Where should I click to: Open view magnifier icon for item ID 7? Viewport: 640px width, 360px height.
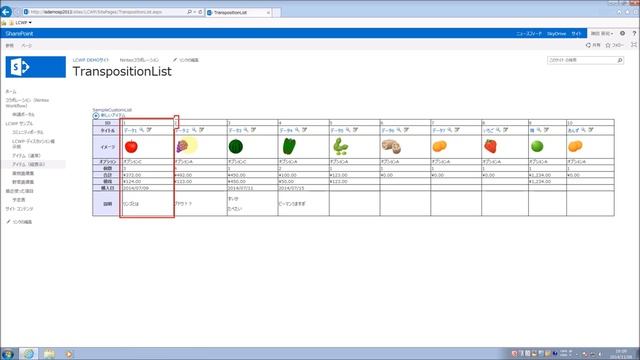(x=449, y=130)
